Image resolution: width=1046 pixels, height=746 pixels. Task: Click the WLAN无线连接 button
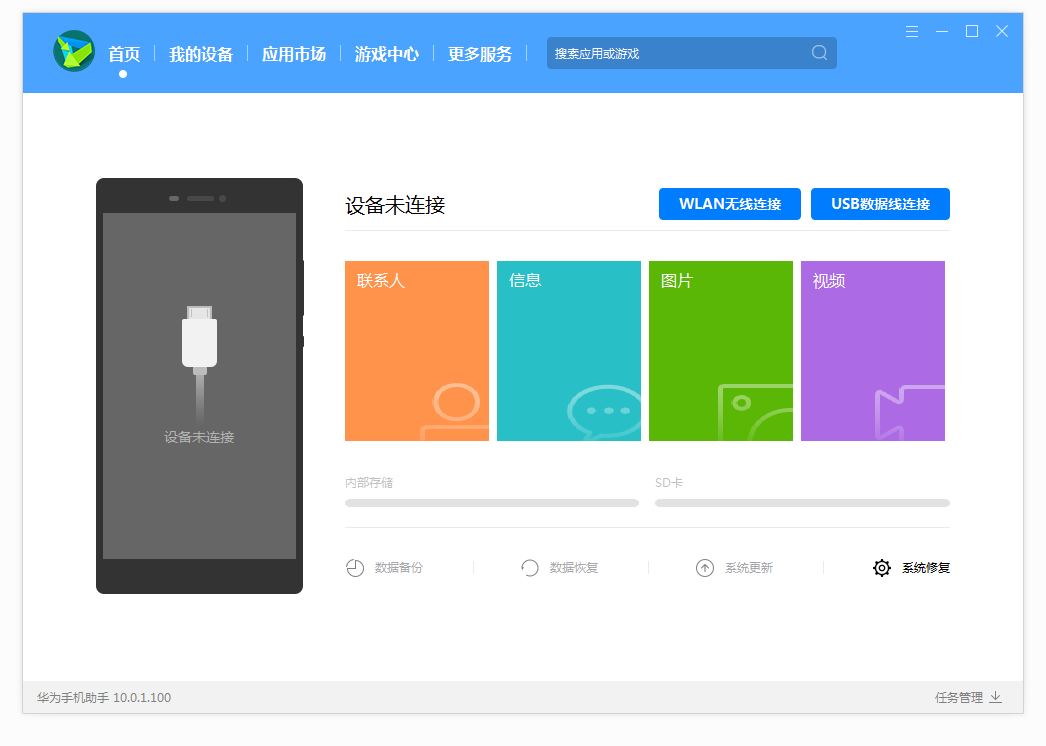point(729,204)
